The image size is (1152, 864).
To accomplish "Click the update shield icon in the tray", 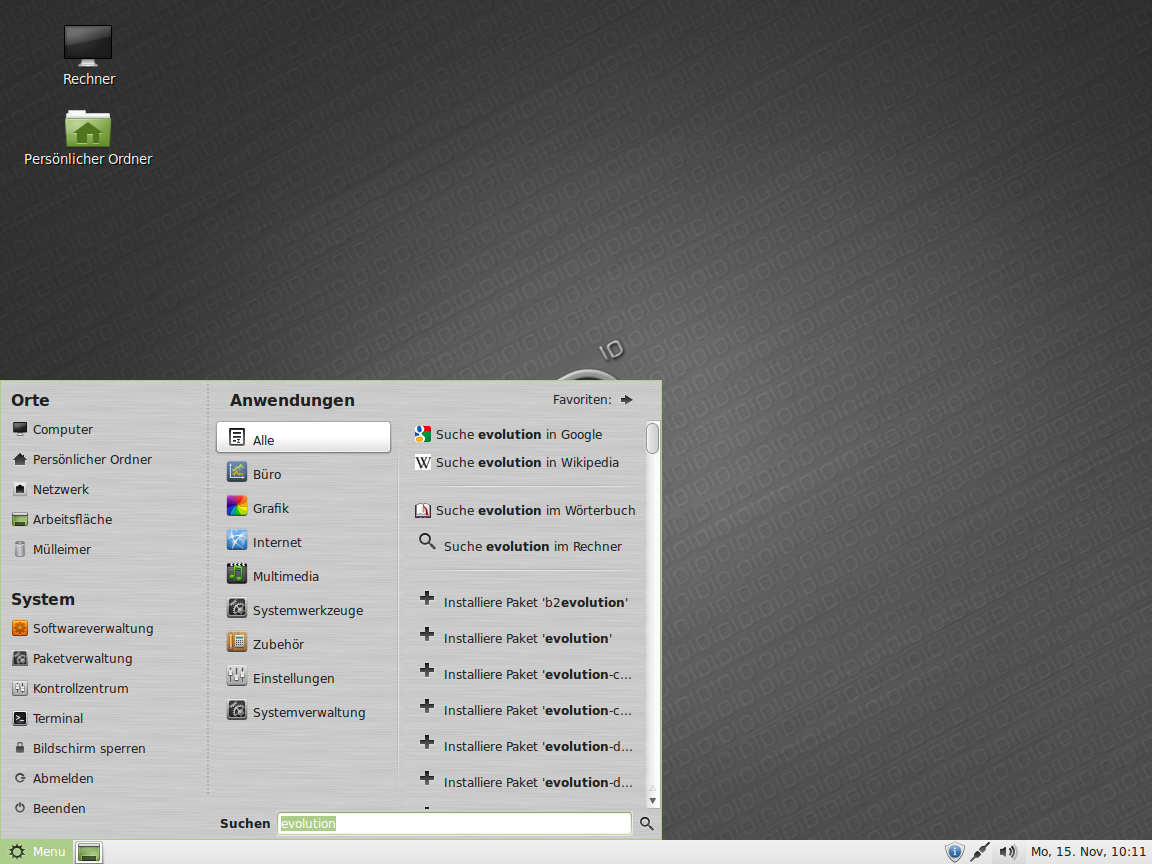I will tap(954, 852).
